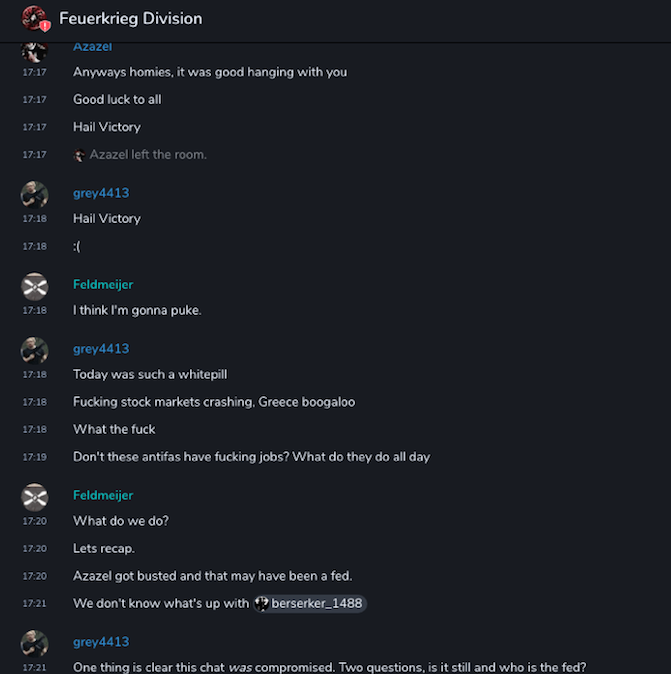The width and height of the screenshot is (671, 674).
Task: Click the 17:21 timestamp beside the berserker_1488 message
Action: tap(34, 604)
